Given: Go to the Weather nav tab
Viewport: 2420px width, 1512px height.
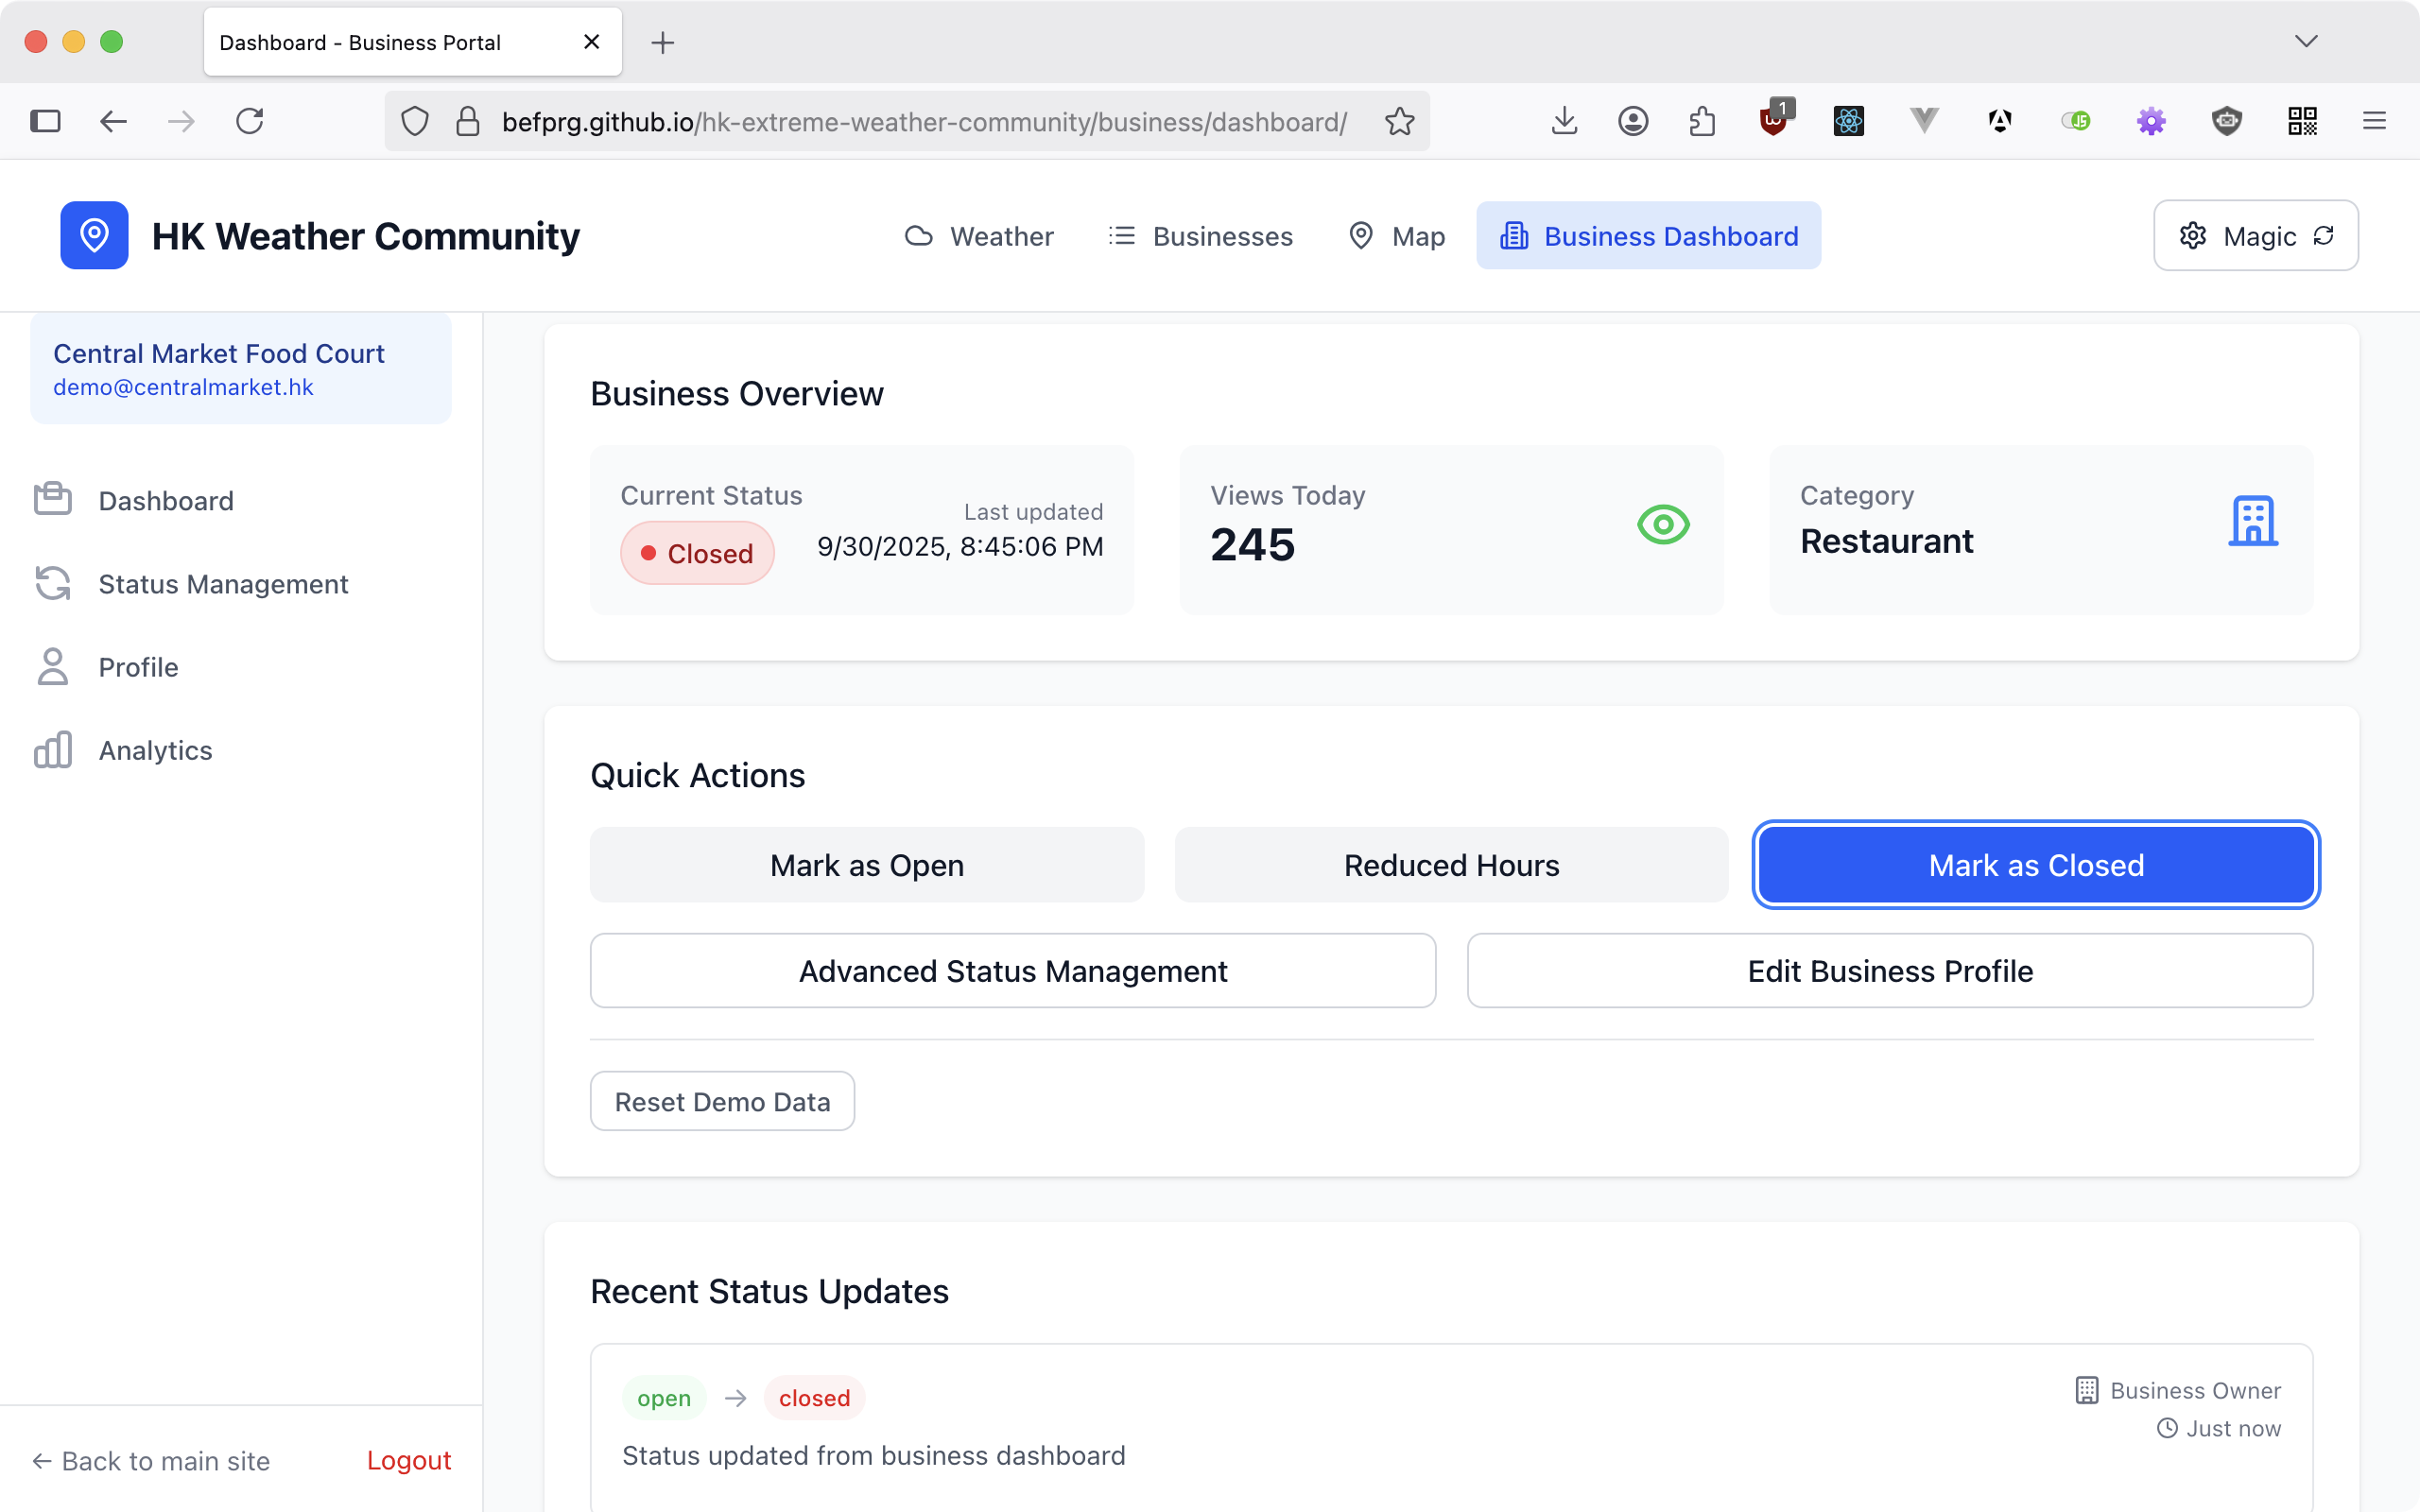Looking at the screenshot, I should (979, 236).
